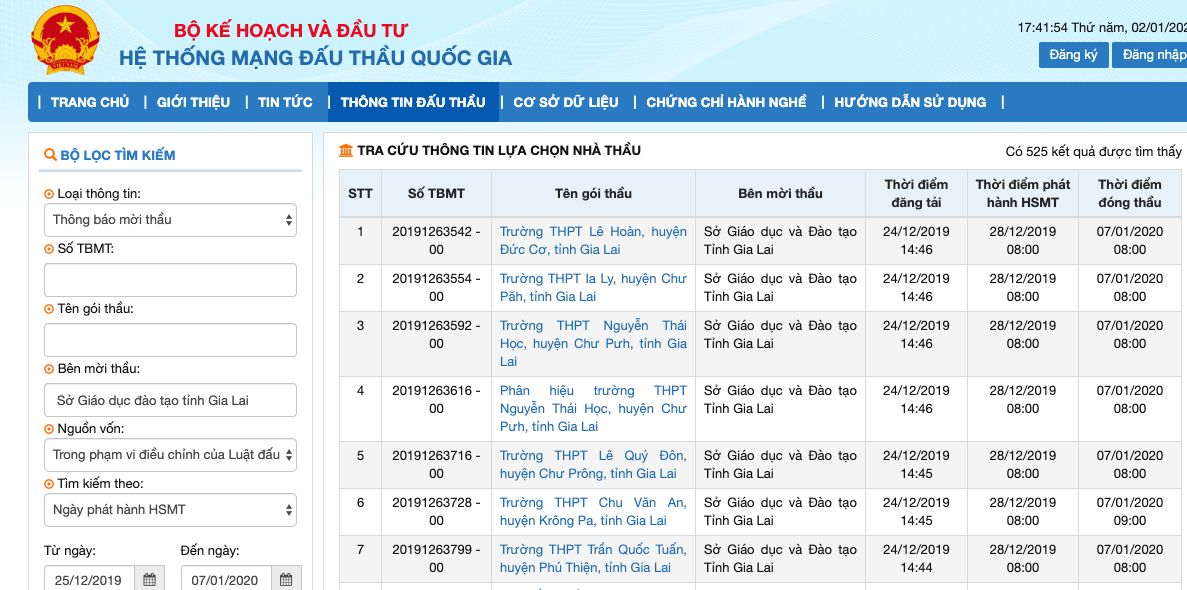Focus the Số TBMT input field
This screenshot has width=1187, height=590.
[170, 280]
